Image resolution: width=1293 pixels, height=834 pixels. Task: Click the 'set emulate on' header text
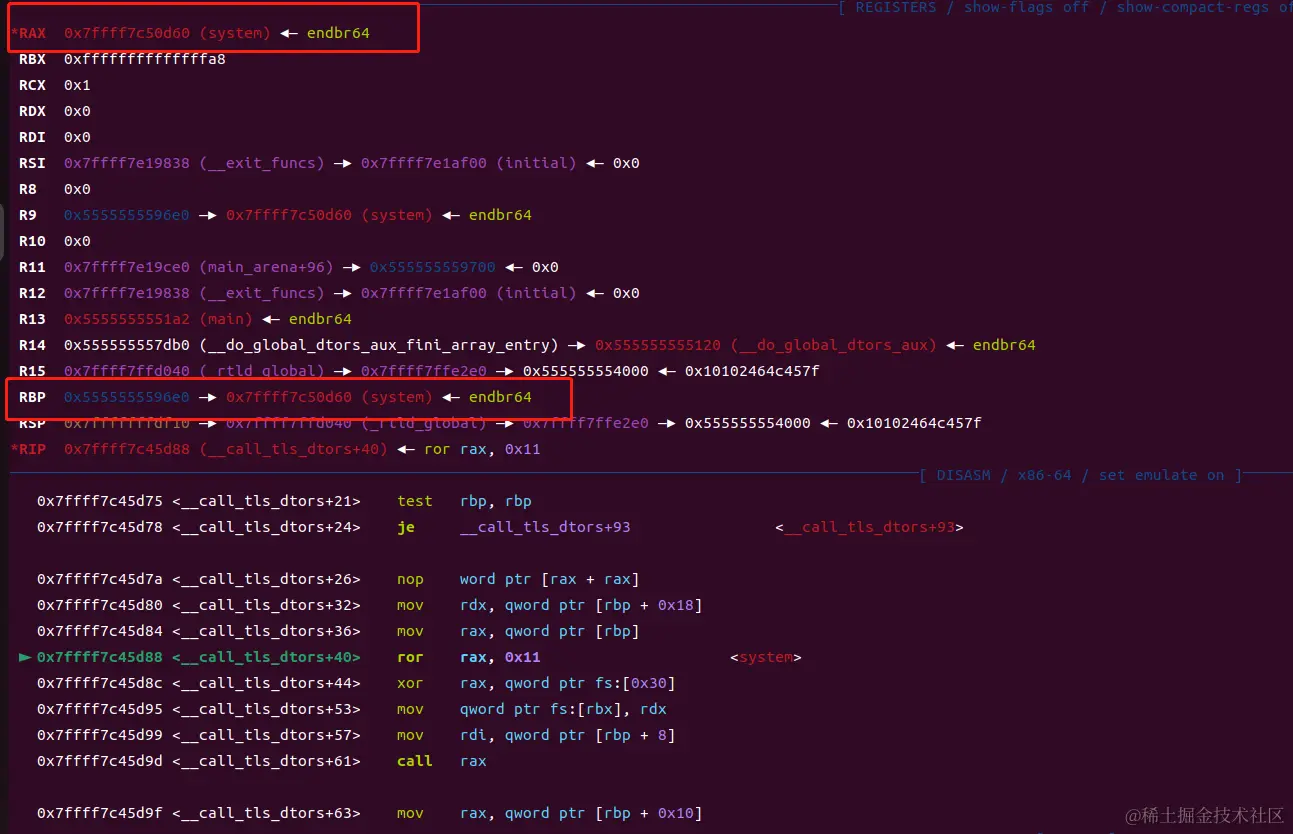1161,475
